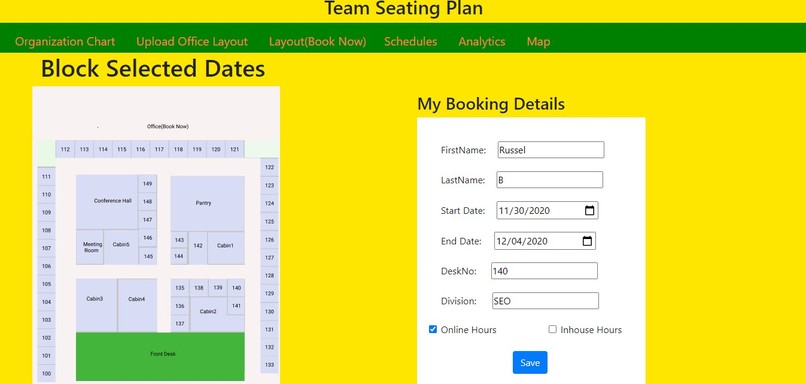Viewport: 806px width, 384px height.
Task: Choose desk 114 on the floor plan
Action: click(x=103, y=150)
